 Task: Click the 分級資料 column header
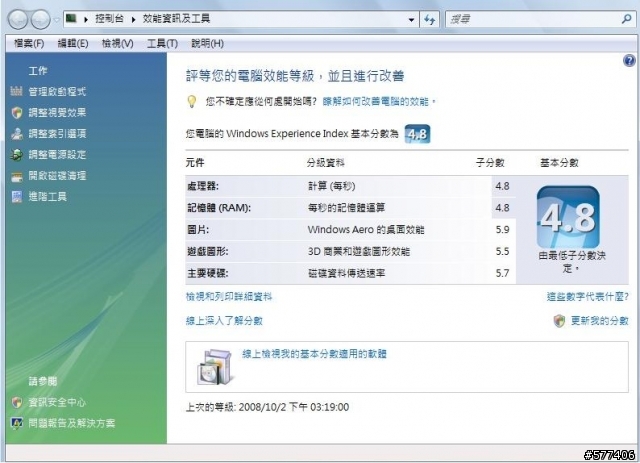(326, 163)
